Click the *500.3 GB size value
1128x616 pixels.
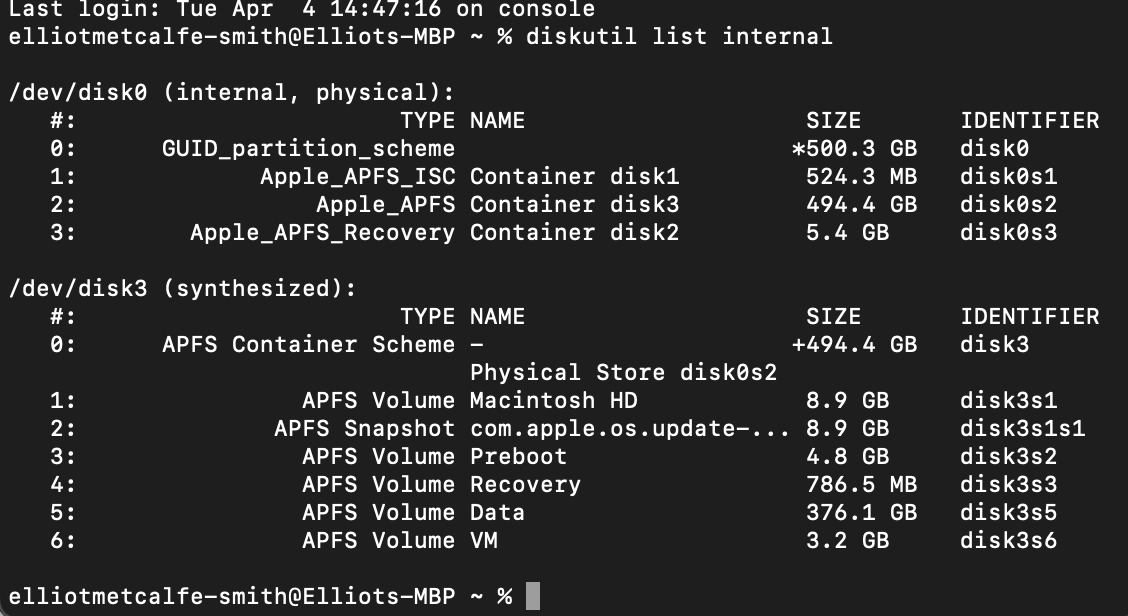pyautogui.click(x=854, y=149)
